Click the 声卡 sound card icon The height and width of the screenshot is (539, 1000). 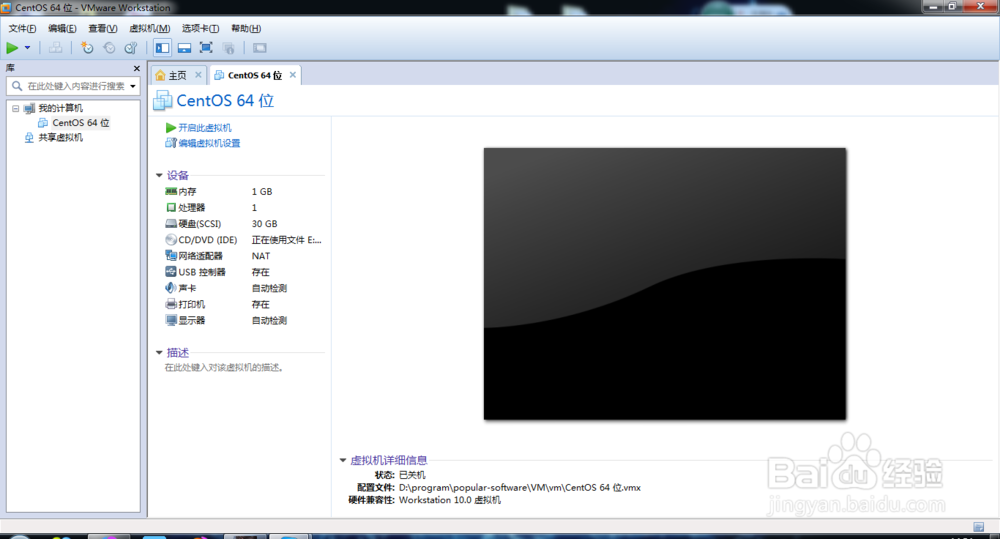point(171,288)
